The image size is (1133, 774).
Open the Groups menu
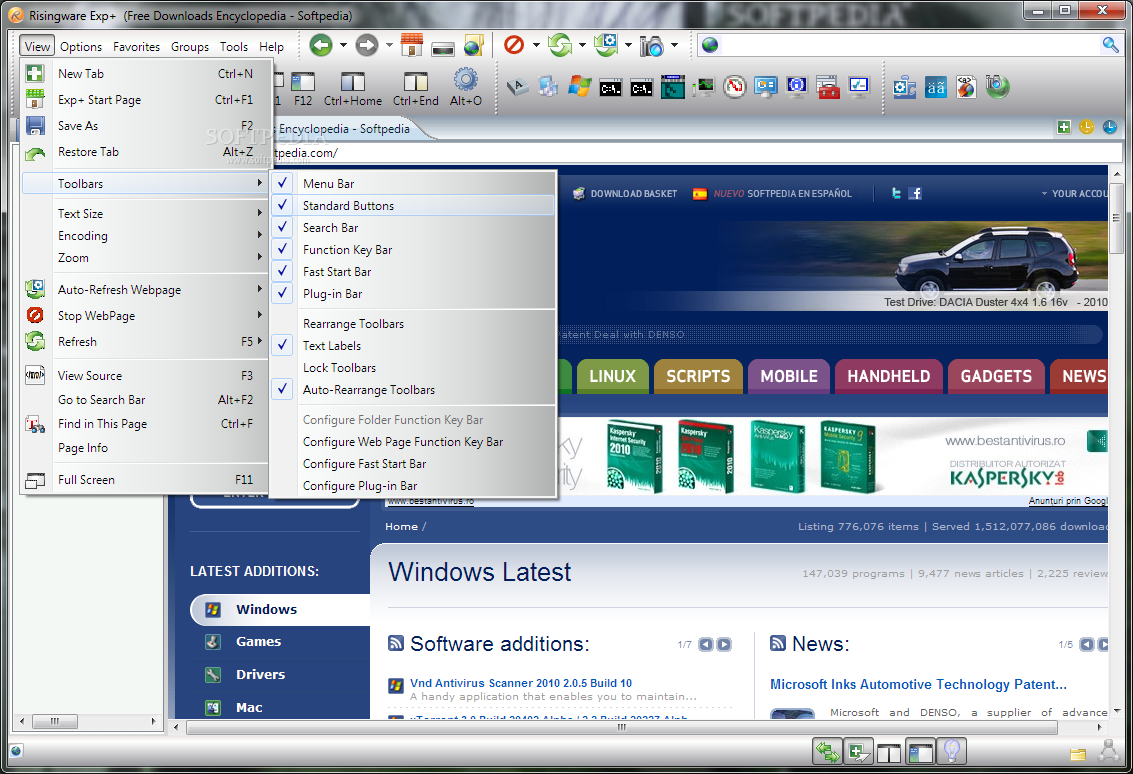190,46
